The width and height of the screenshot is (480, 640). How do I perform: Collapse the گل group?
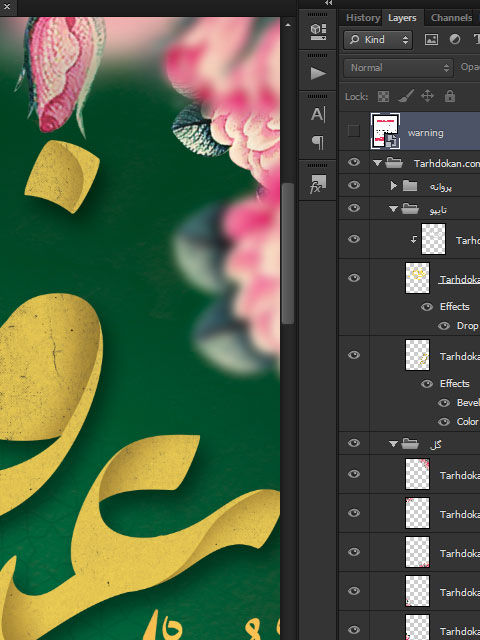393,444
